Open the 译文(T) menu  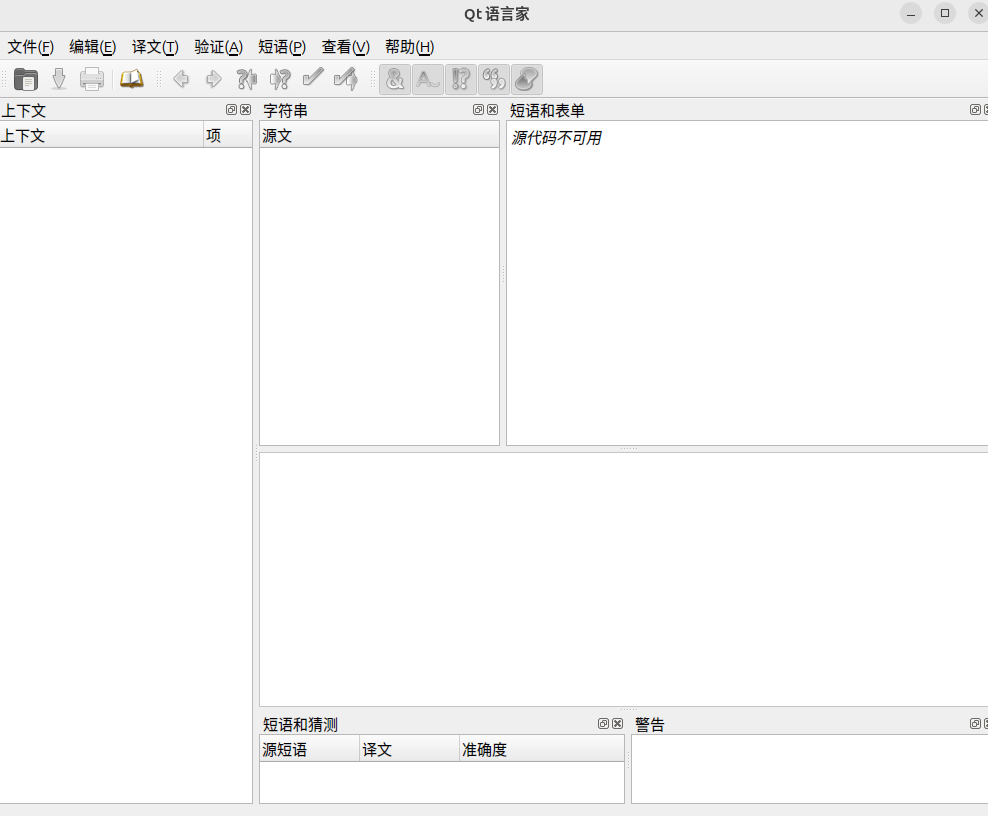click(155, 47)
